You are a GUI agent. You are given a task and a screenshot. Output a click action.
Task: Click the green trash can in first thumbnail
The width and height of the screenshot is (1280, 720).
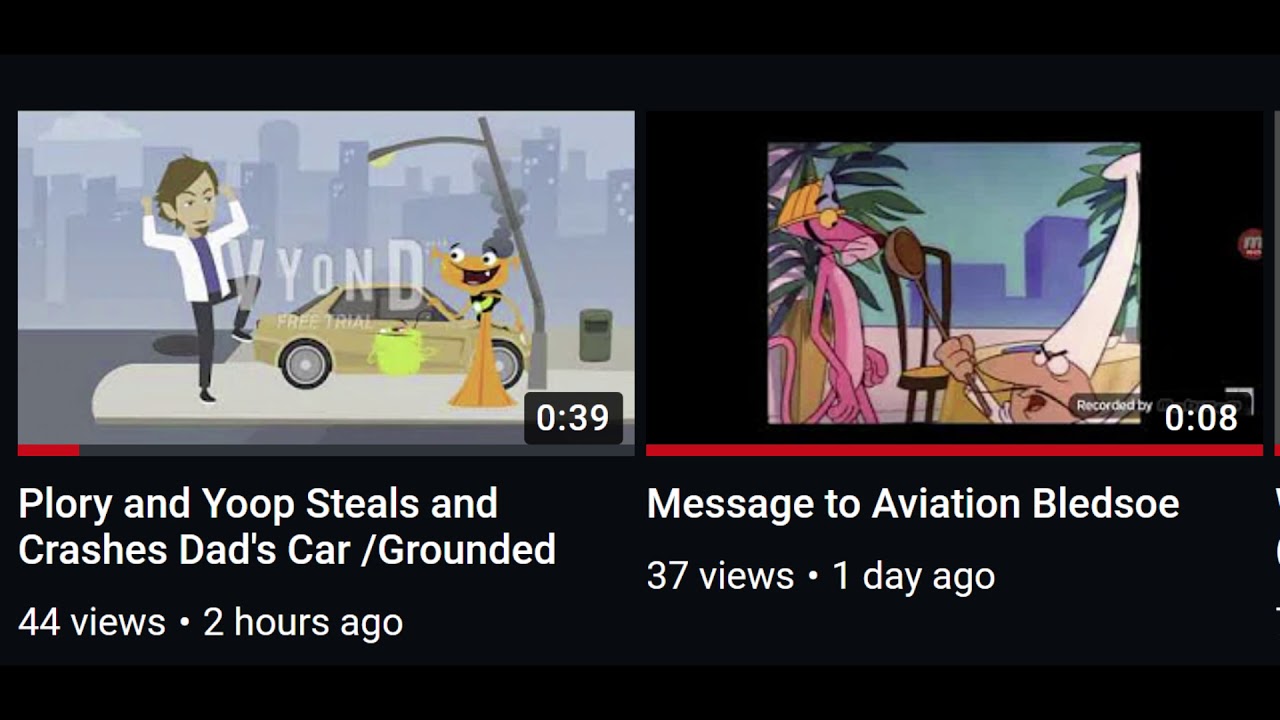click(595, 335)
